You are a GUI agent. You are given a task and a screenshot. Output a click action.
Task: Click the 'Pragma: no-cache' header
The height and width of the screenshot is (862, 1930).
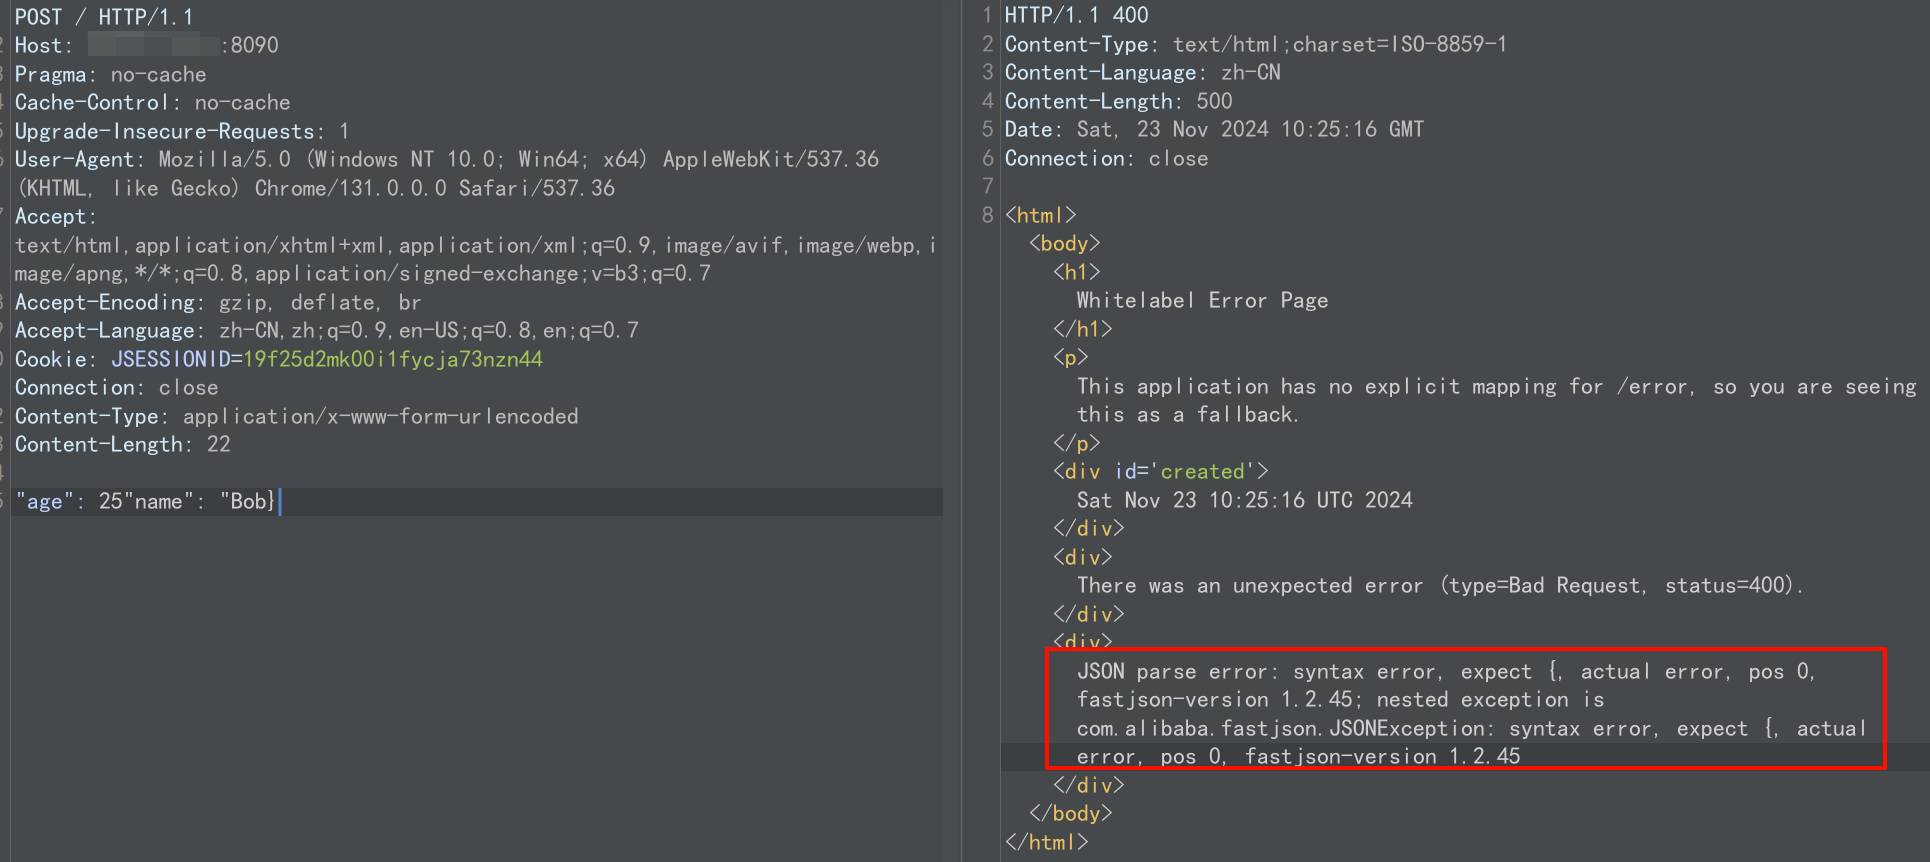(110, 74)
